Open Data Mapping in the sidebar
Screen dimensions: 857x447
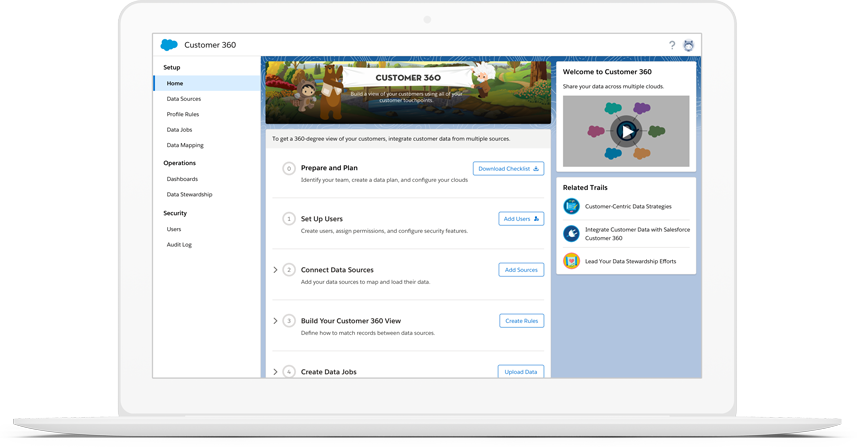(185, 145)
